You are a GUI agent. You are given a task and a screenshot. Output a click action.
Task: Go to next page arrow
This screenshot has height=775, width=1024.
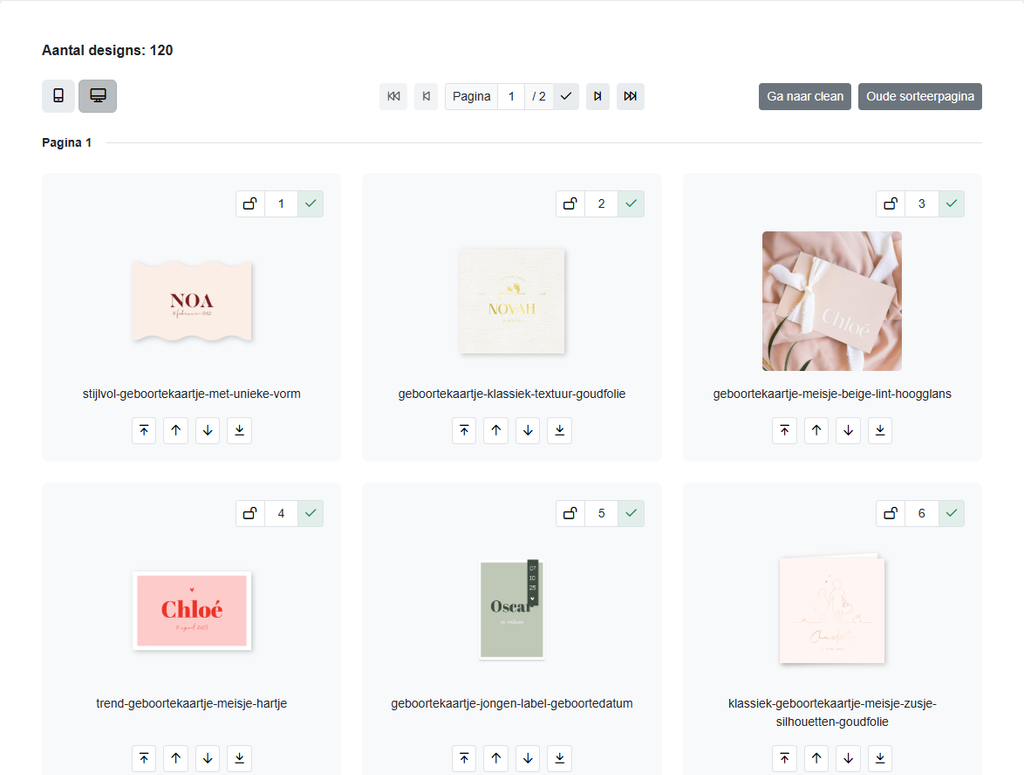coord(598,97)
